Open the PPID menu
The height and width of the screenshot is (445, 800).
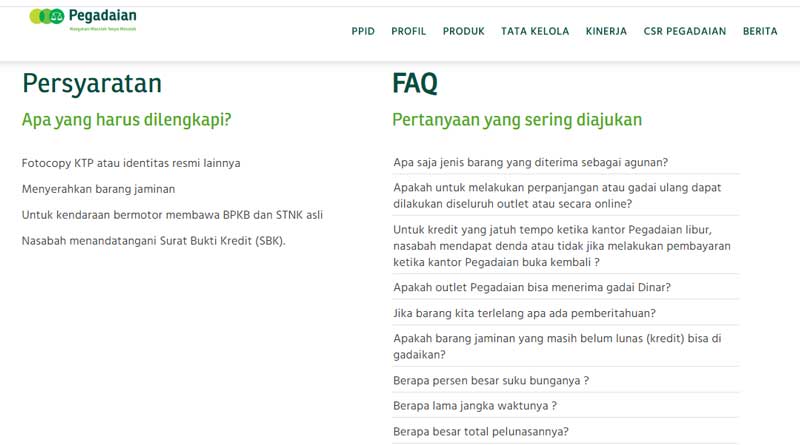(x=363, y=31)
